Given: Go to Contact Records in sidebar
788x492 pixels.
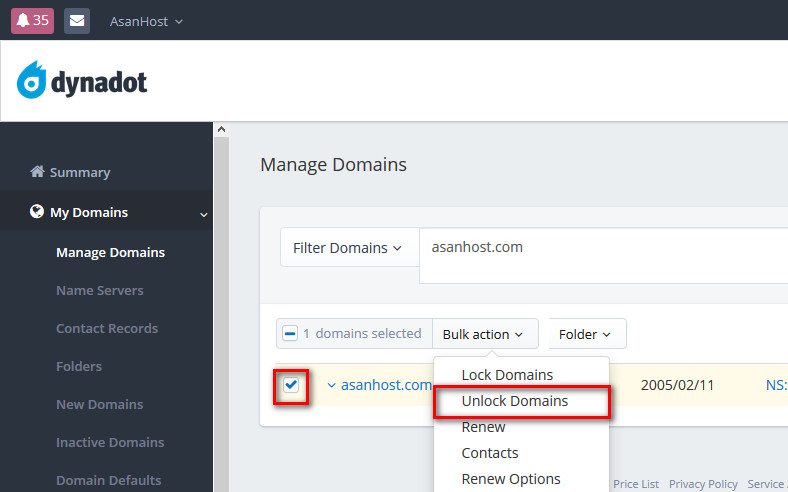Looking at the screenshot, I should coord(107,328).
